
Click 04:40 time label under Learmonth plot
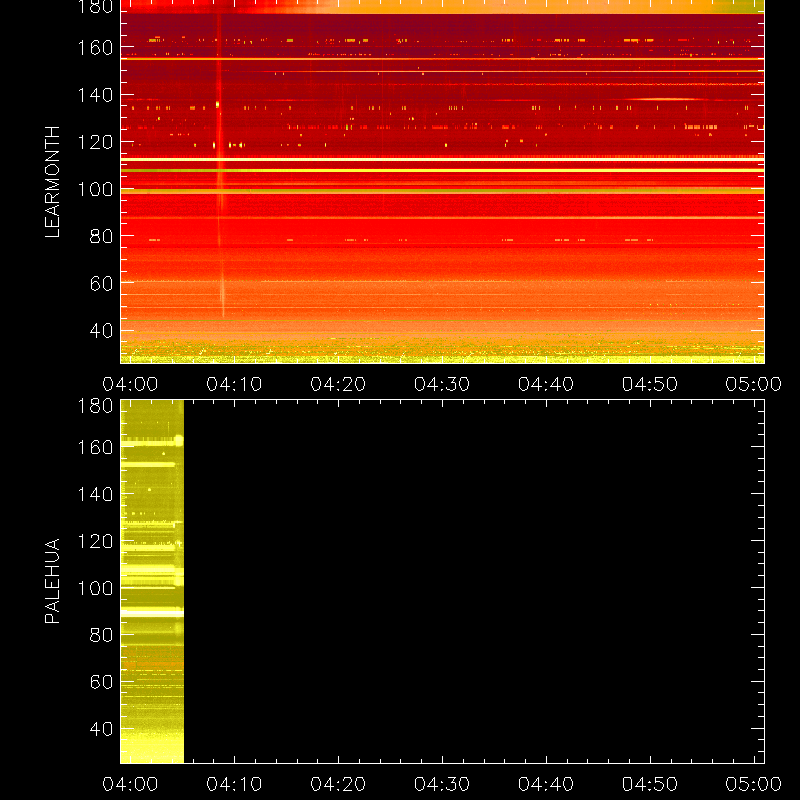[x=546, y=384]
